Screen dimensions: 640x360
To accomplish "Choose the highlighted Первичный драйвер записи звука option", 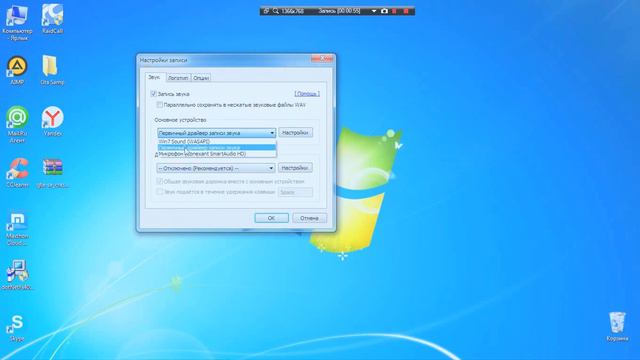I will point(217,147).
